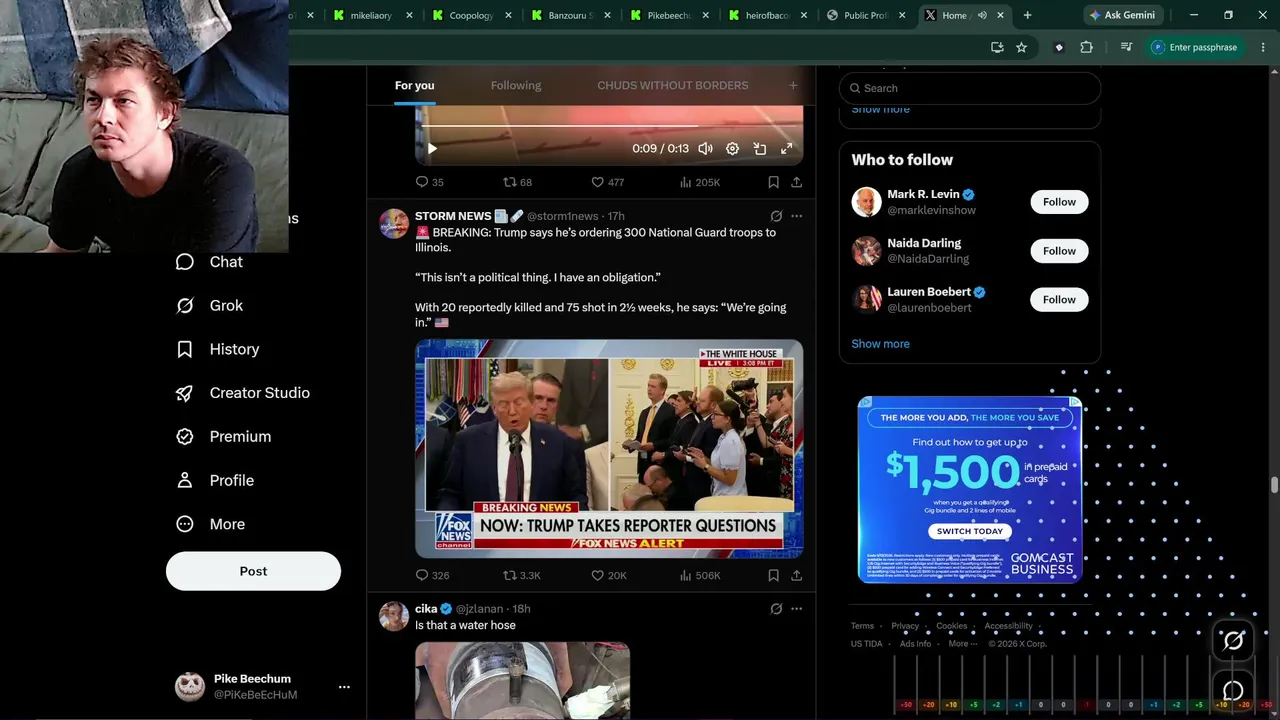1280x720 pixels.
Task: Switch to the Coopology browser tab
Action: (471, 15)
